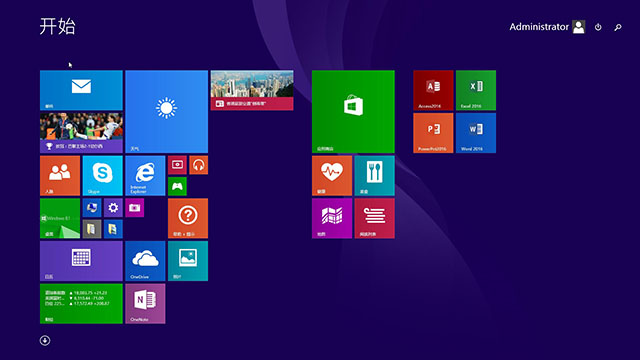Open the small This PC computer tile
Image resolution: width=640 pixels, height=360 pixels.
pyautogui.click(x=92, y=208)
